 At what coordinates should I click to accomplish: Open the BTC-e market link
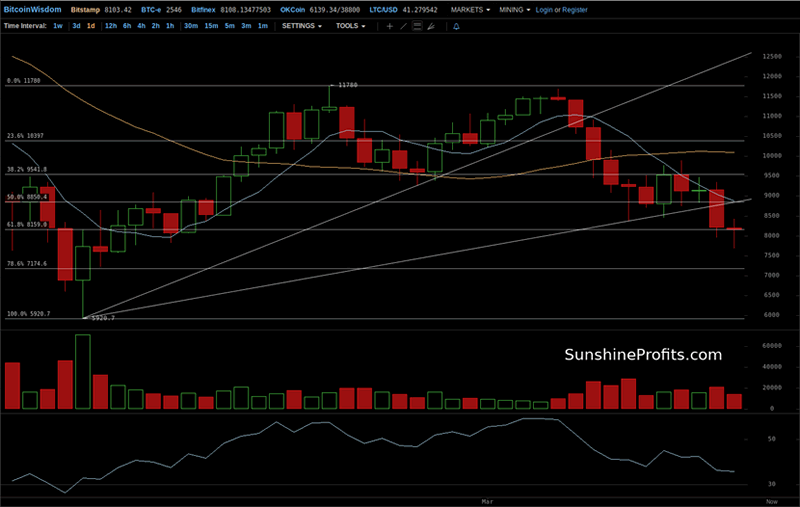(x=152, y=10)
